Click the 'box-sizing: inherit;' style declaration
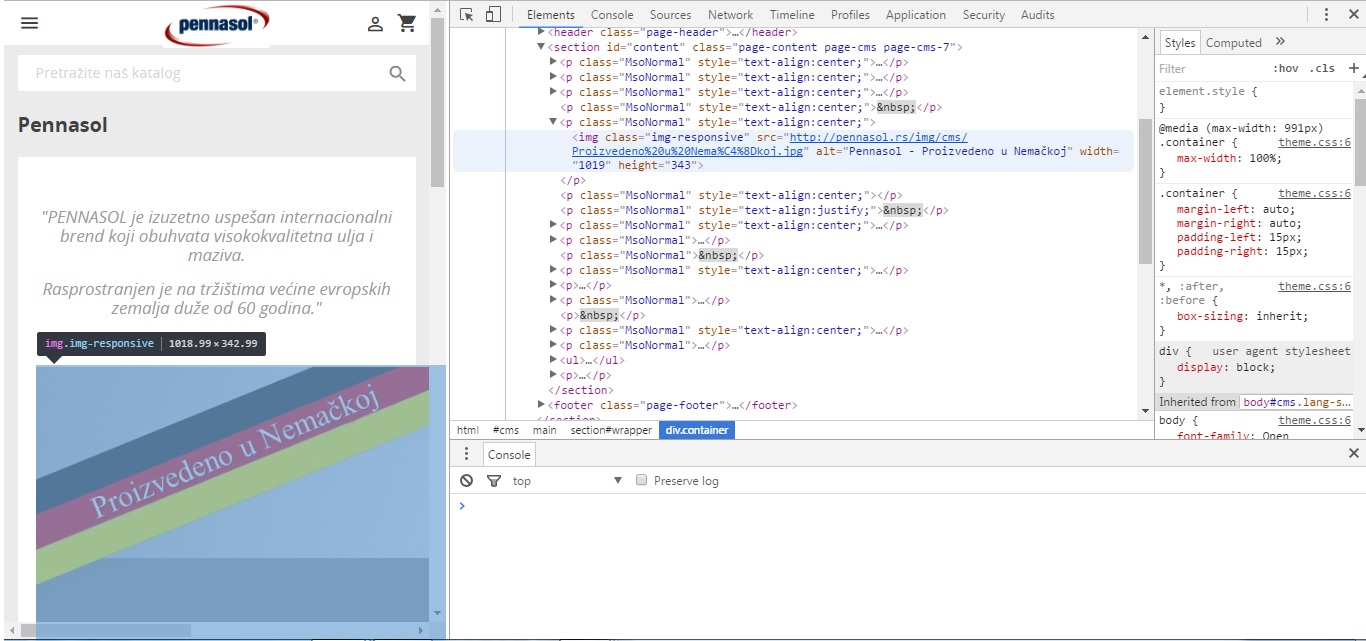Viewport: 1366px width, 641px height. [x=1242, y=316]
